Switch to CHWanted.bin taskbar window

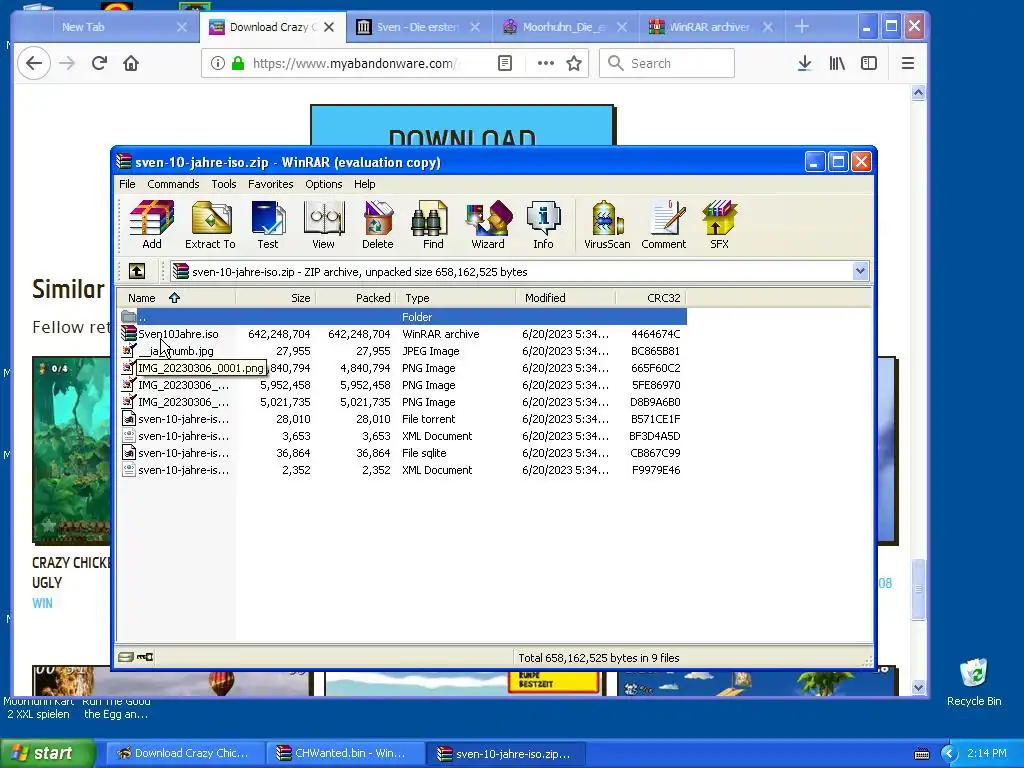point(343,753)
